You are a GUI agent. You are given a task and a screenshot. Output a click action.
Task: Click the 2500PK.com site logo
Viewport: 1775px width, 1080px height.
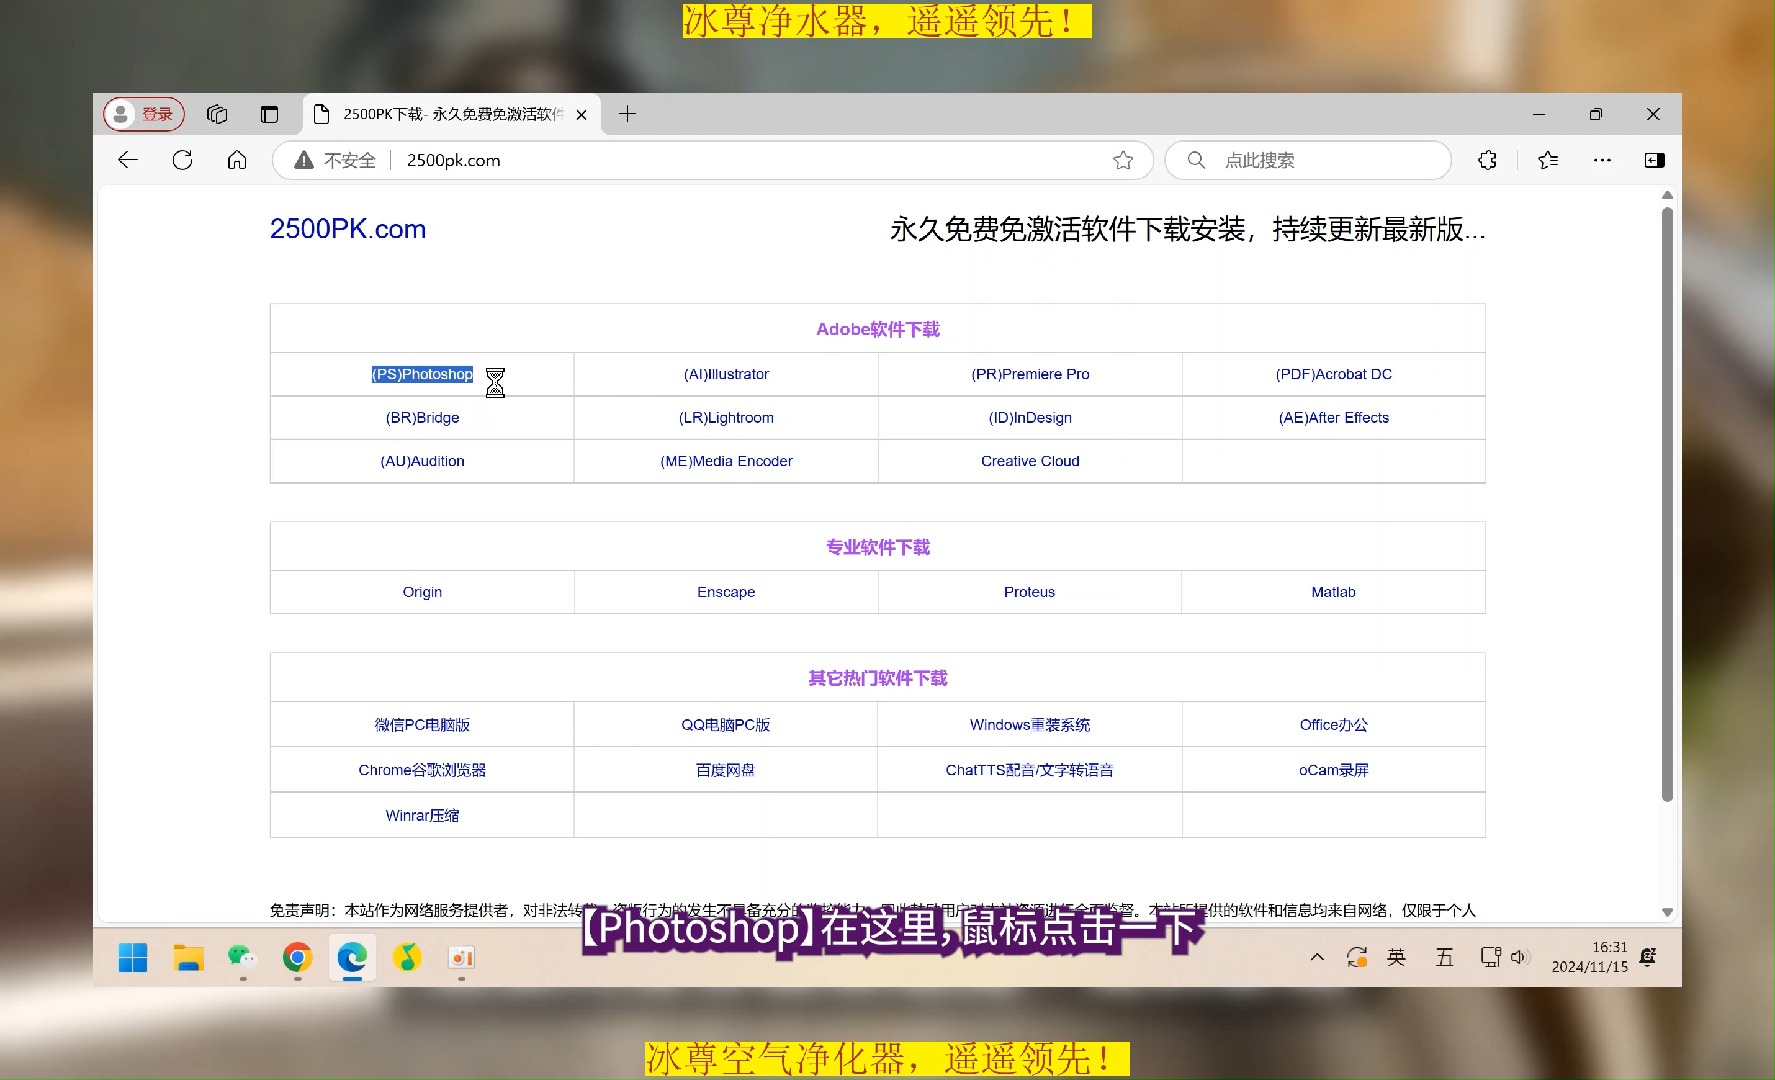coord(348,229)
